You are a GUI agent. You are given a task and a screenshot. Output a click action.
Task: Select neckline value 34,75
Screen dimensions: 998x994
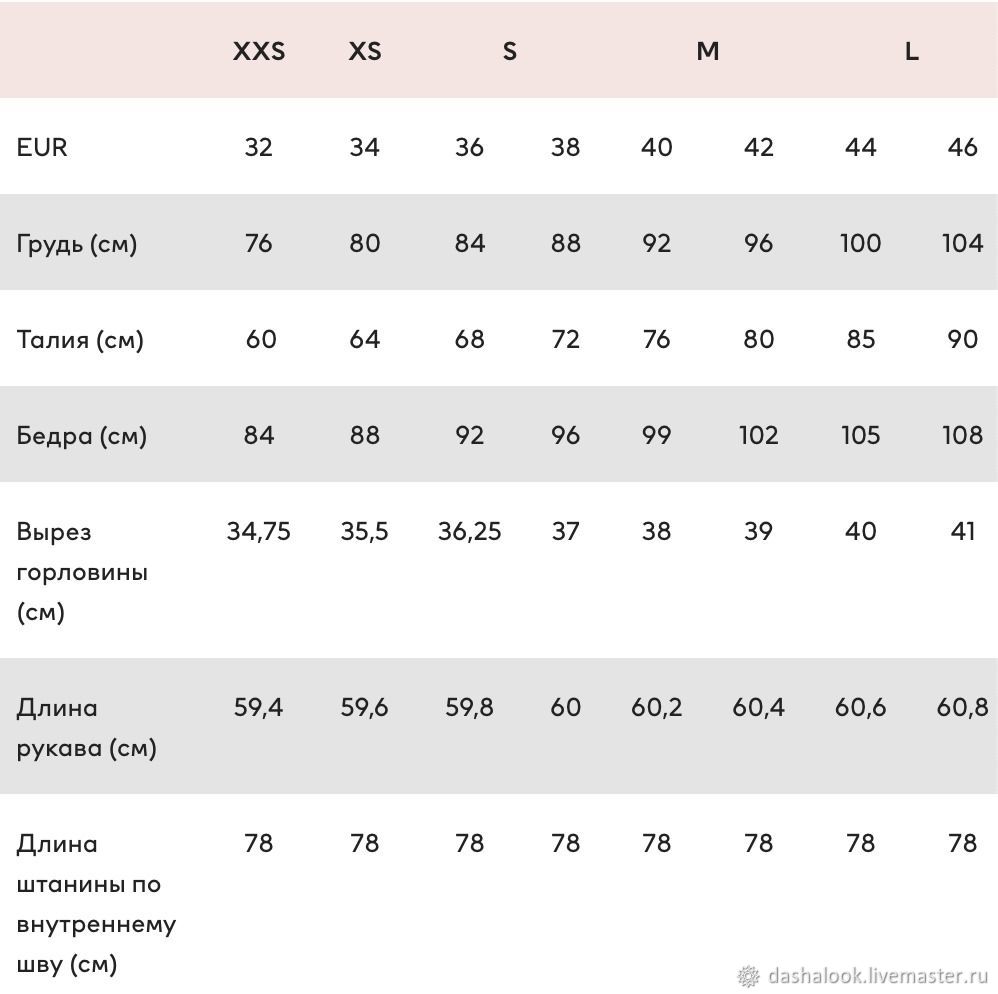[x=258, y=531]
